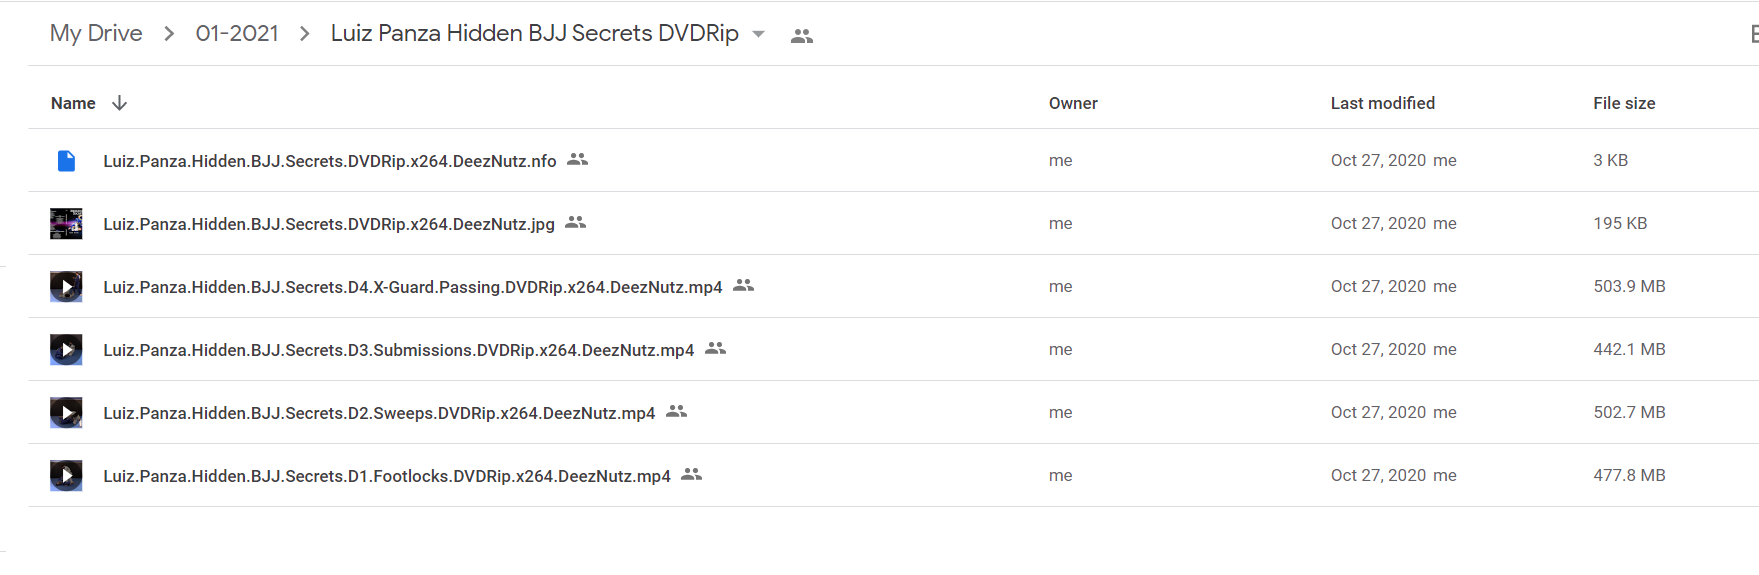This screenshot has height=575, width=1759.
Task: Click the Owner column header
Action: pyautogui.click(x=1073, y=103)
